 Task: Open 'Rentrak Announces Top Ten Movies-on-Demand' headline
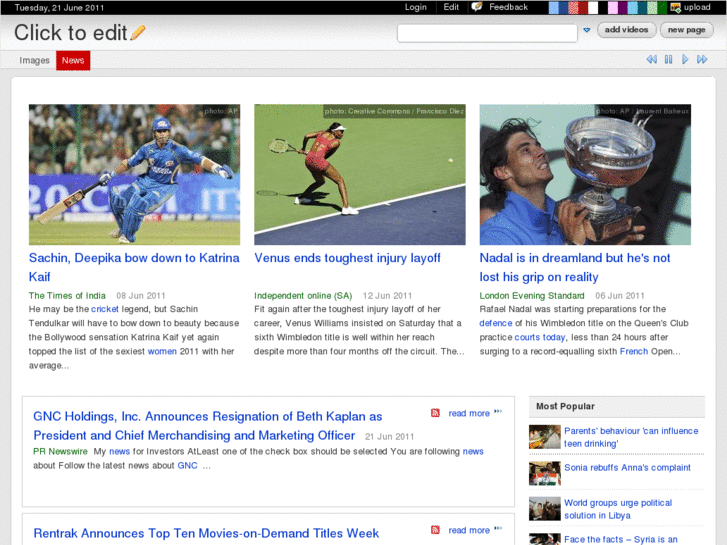[x=206, y=533]
